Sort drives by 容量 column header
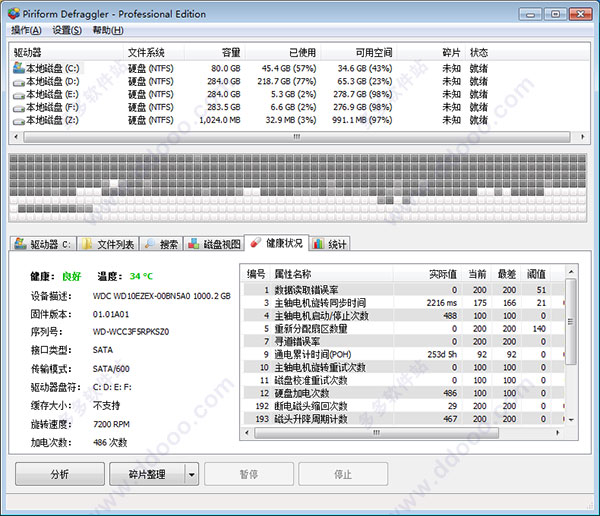Viewport: 600px width, 516px height. tap(215, 52)
